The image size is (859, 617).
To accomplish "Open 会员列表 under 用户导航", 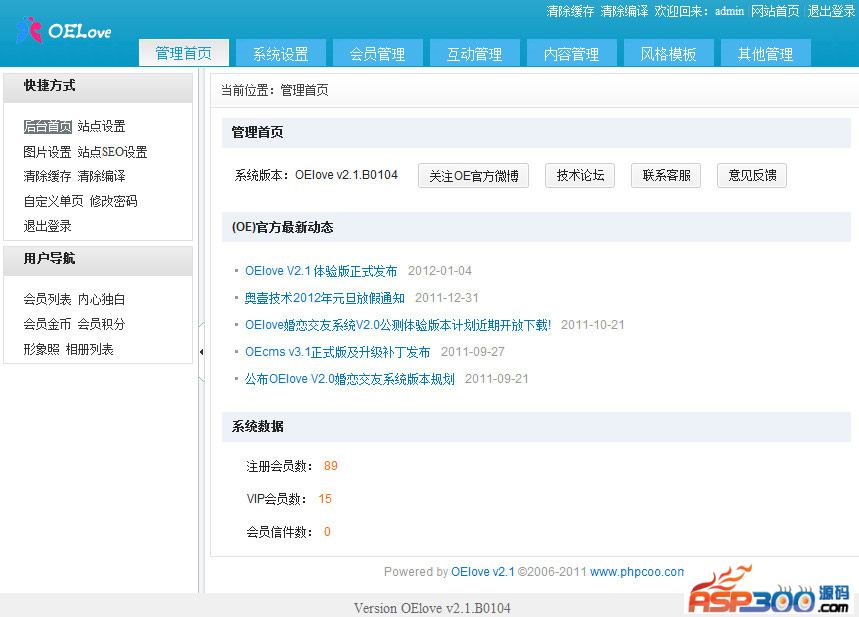I will pos(47,299).
